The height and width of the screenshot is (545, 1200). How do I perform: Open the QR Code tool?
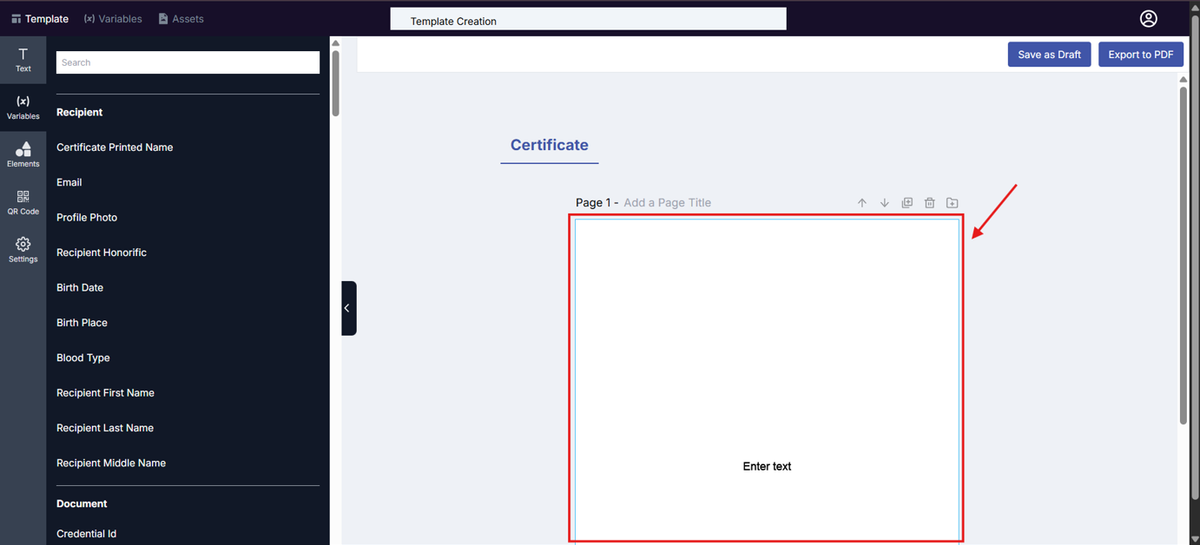click(23, 202)
